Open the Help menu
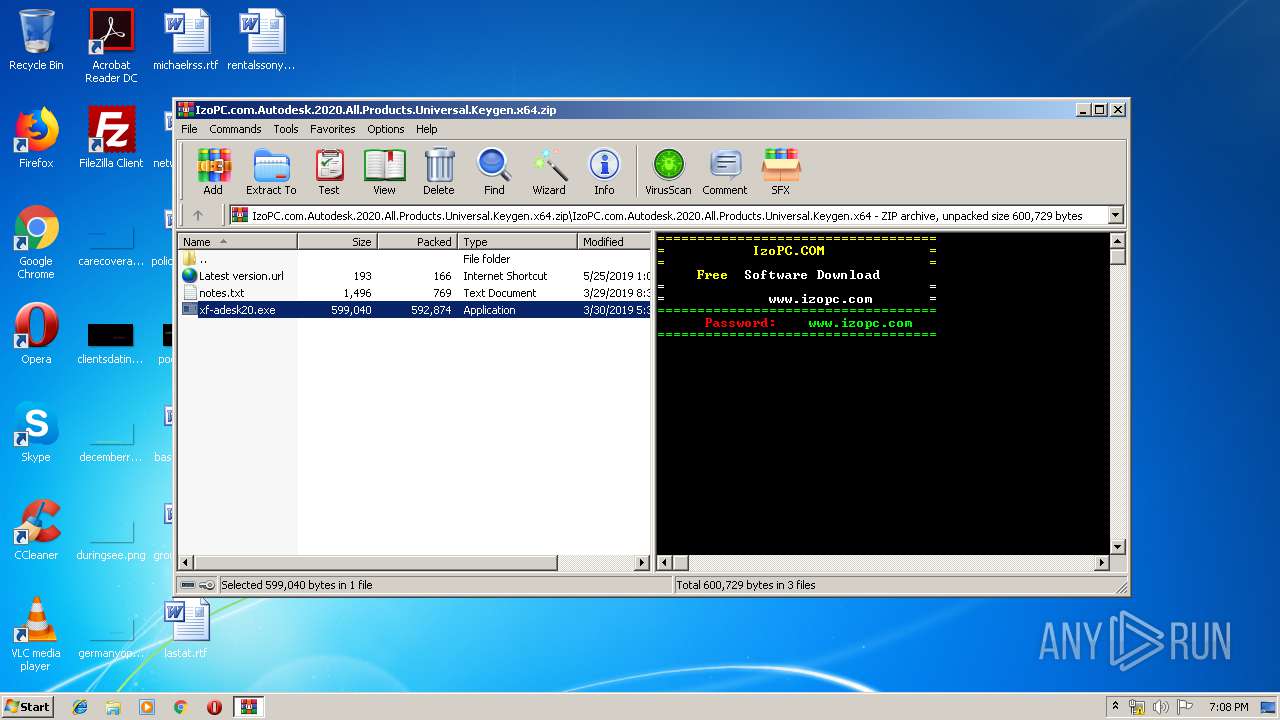1280x720 pixels. [427, 129]
